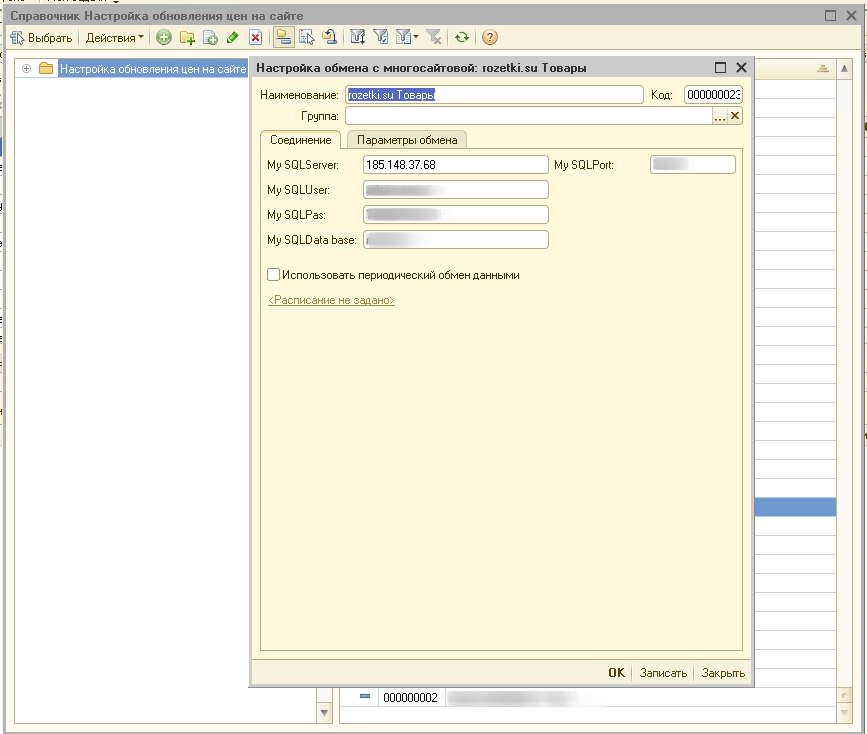Toggle the hierarchical view toolbar icon
The image size is (867, 734).
tap(283, 38)
